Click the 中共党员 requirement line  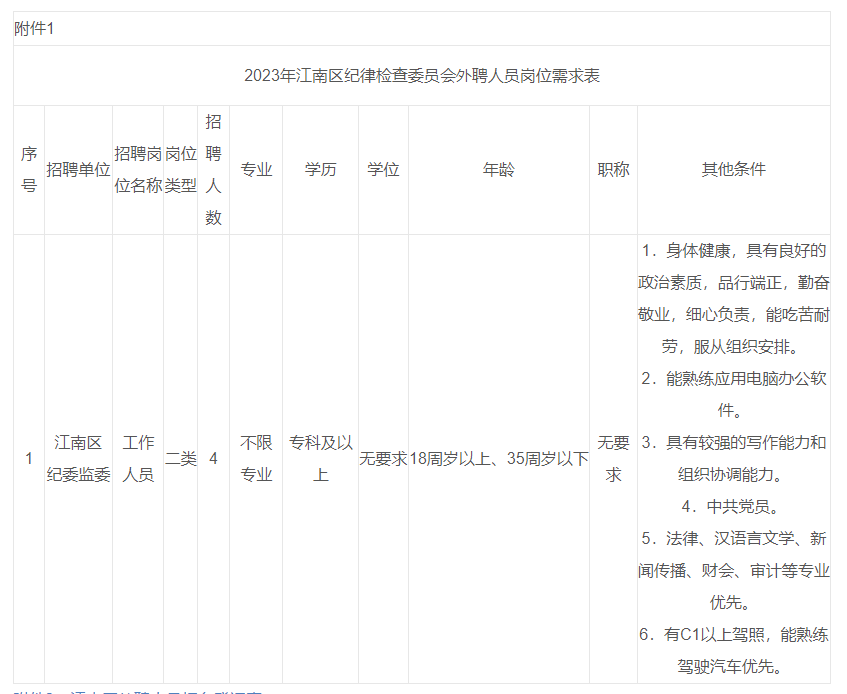point(733,506)
